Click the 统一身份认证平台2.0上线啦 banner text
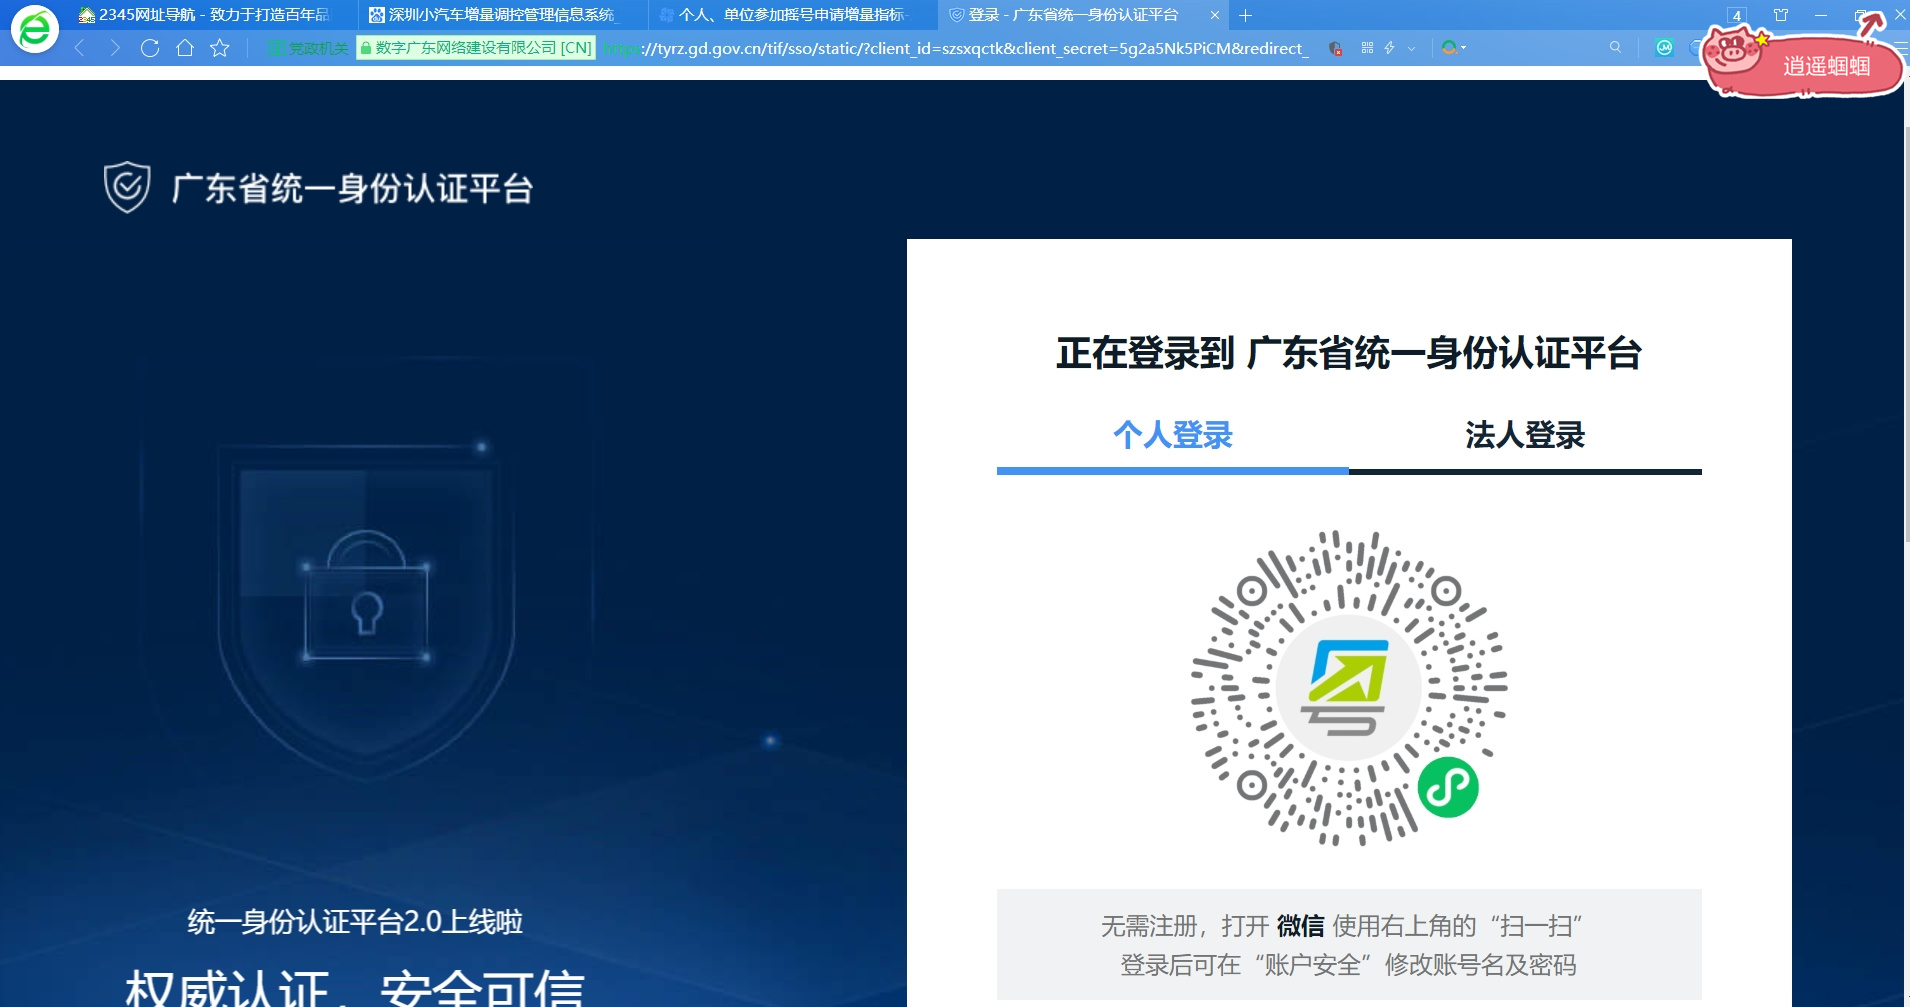The width and height of the screenshot is (1910, 1007). pos(355,921)
